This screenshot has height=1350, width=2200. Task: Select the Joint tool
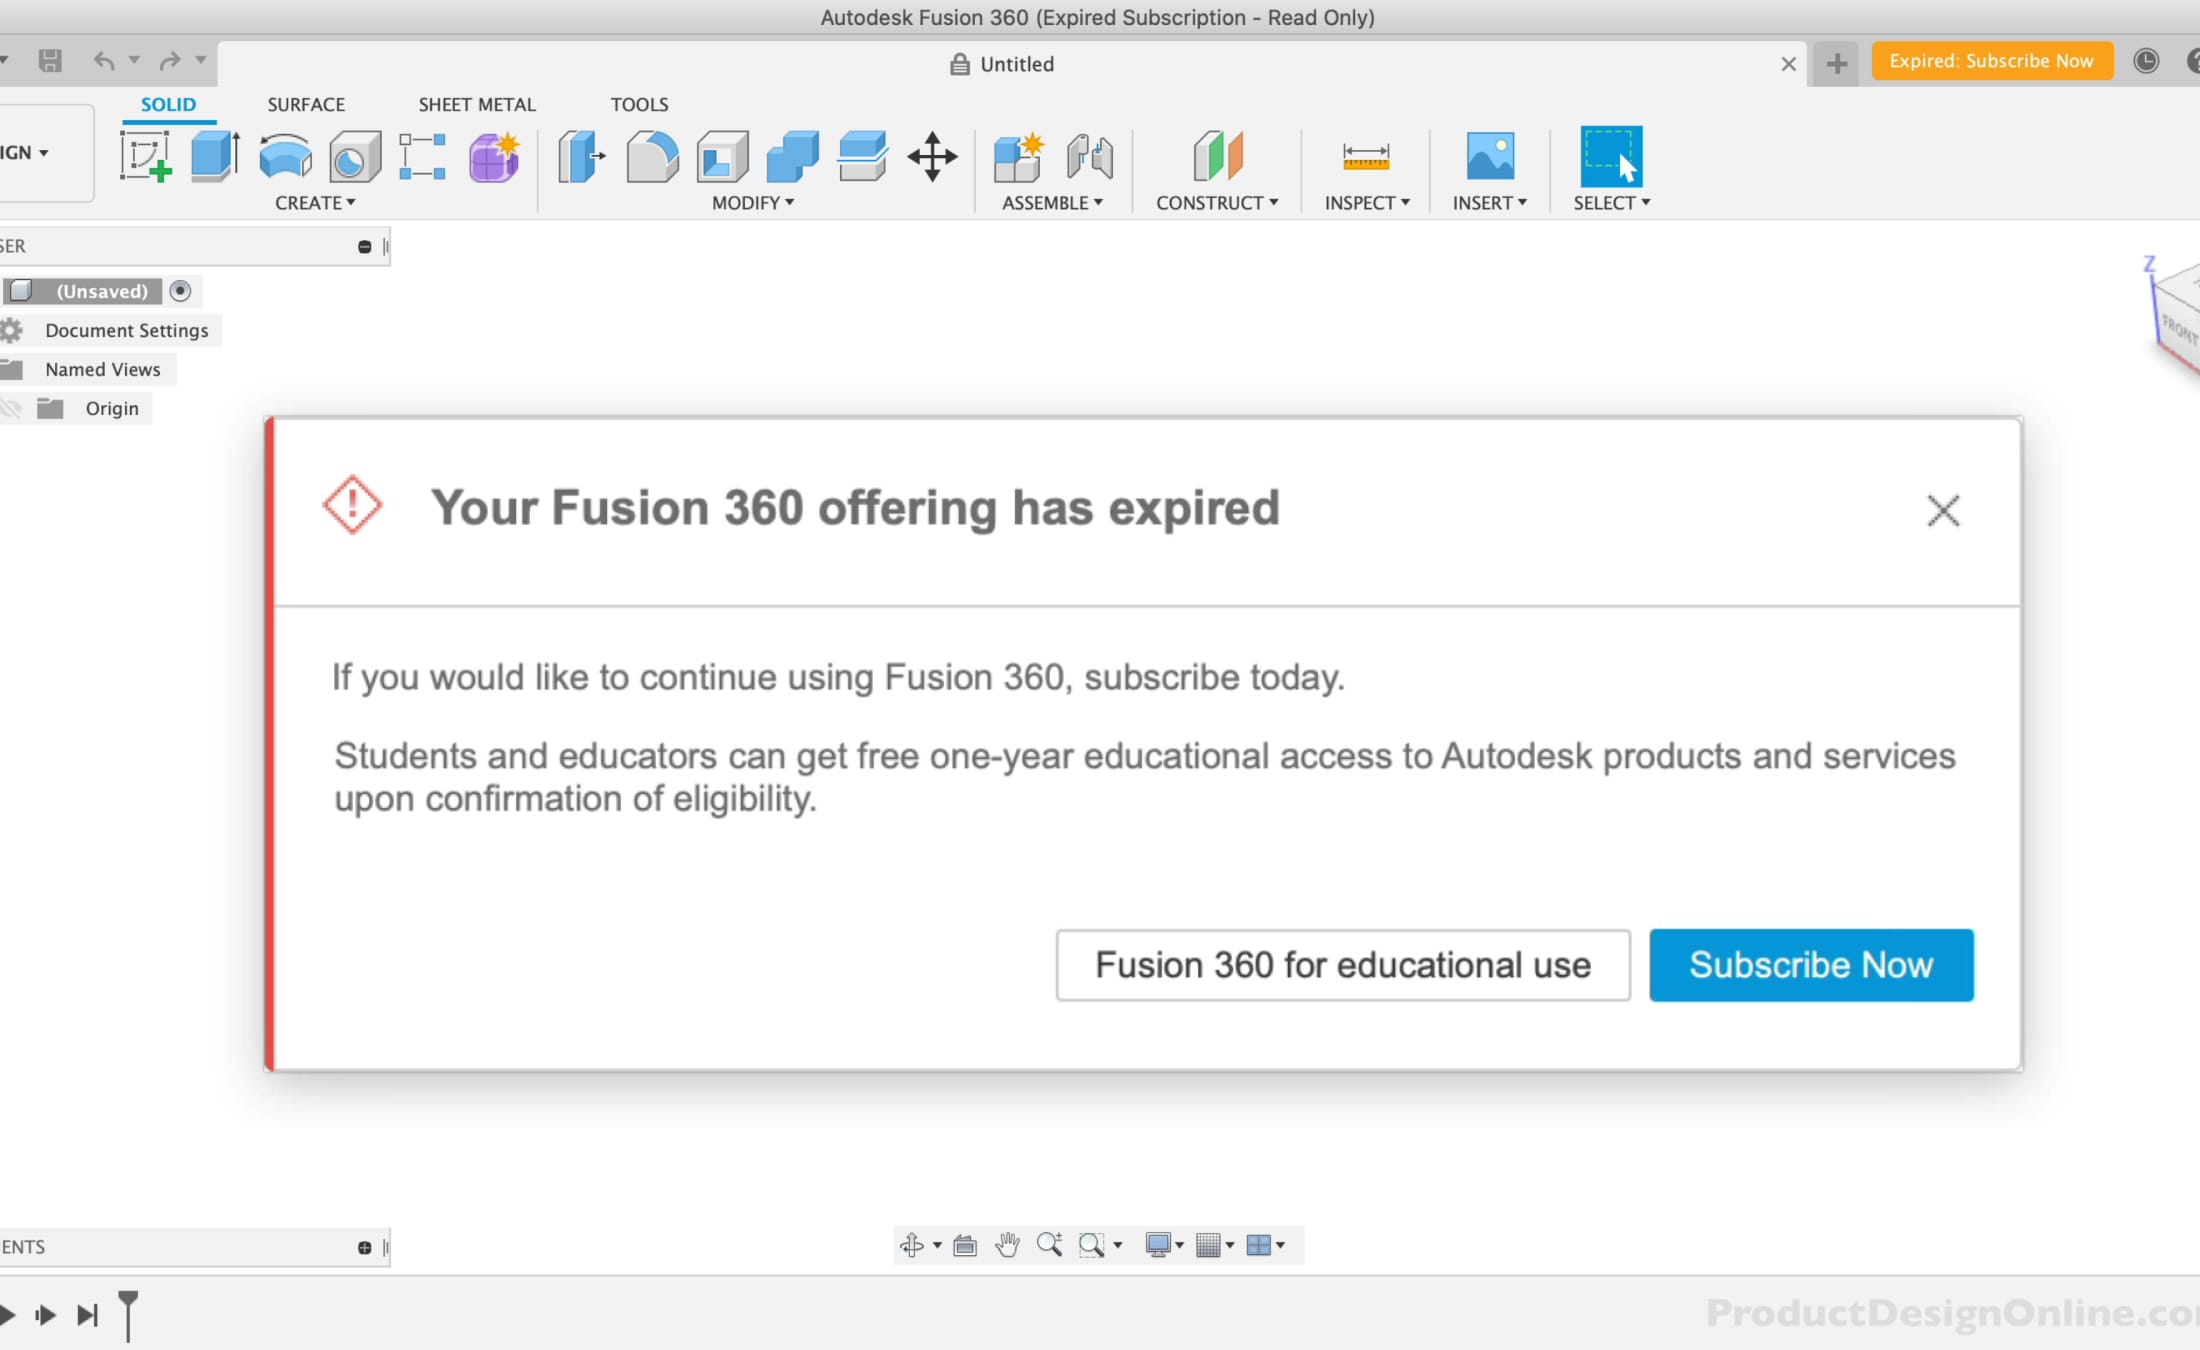click(1089, 157)
